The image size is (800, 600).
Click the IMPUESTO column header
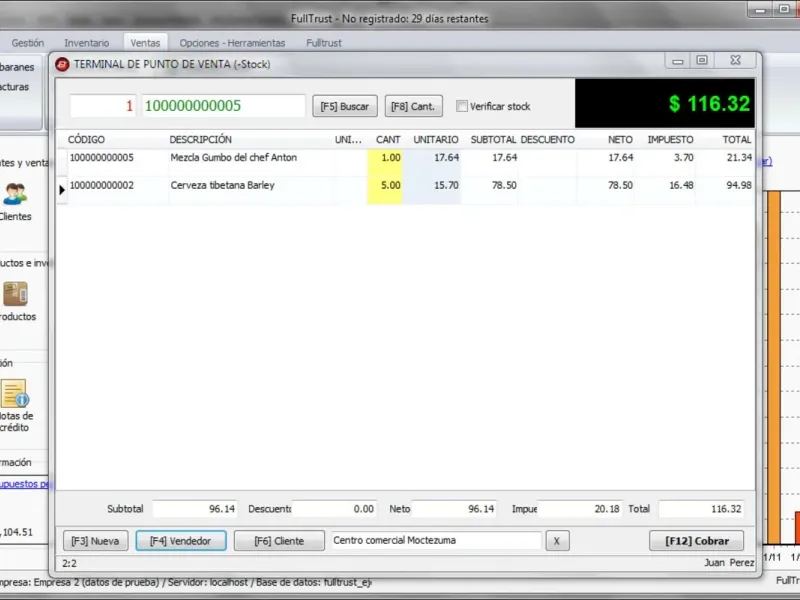(670, 139)
